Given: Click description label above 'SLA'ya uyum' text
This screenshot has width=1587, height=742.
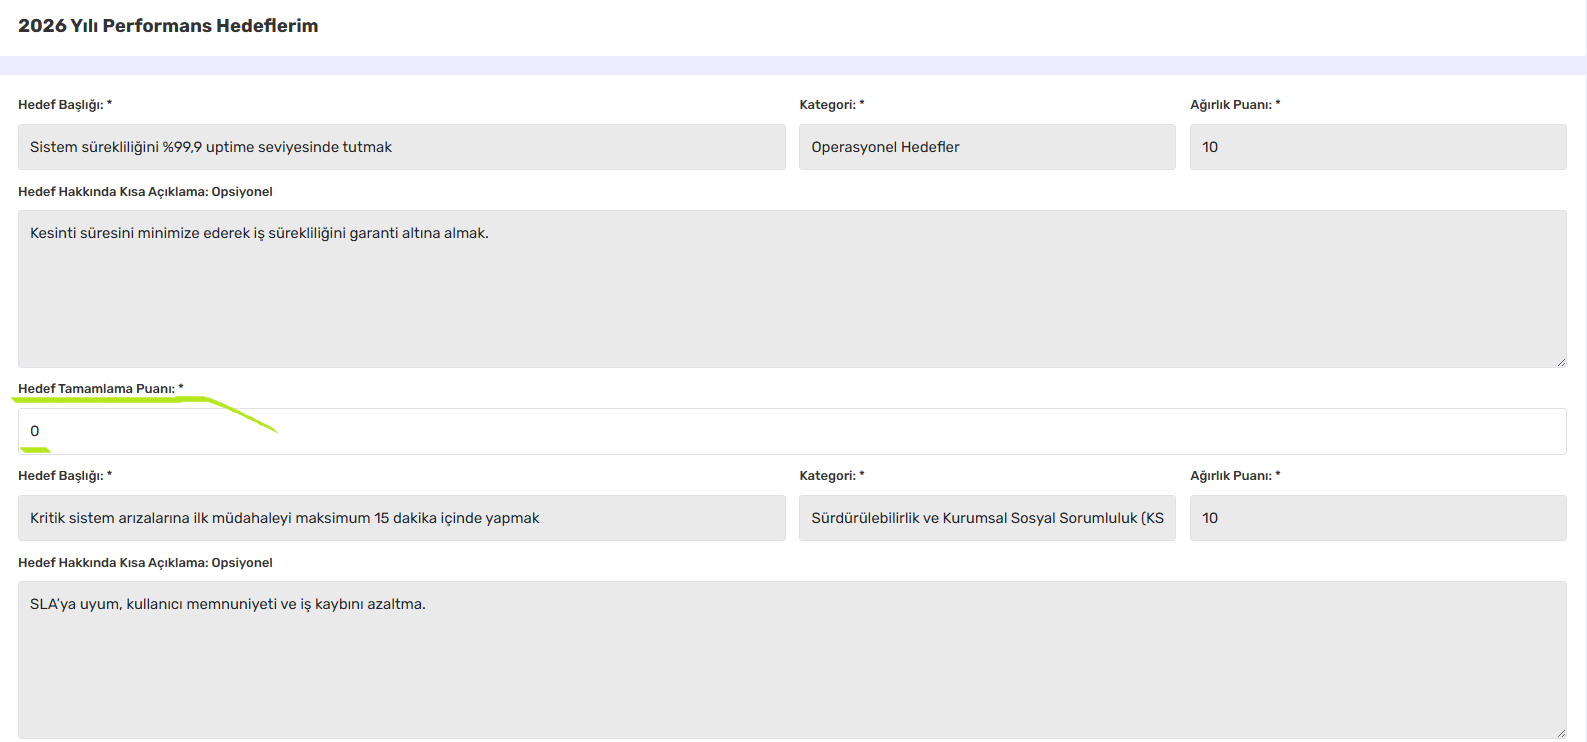Looking at the screenshot, I should (145, 563).
